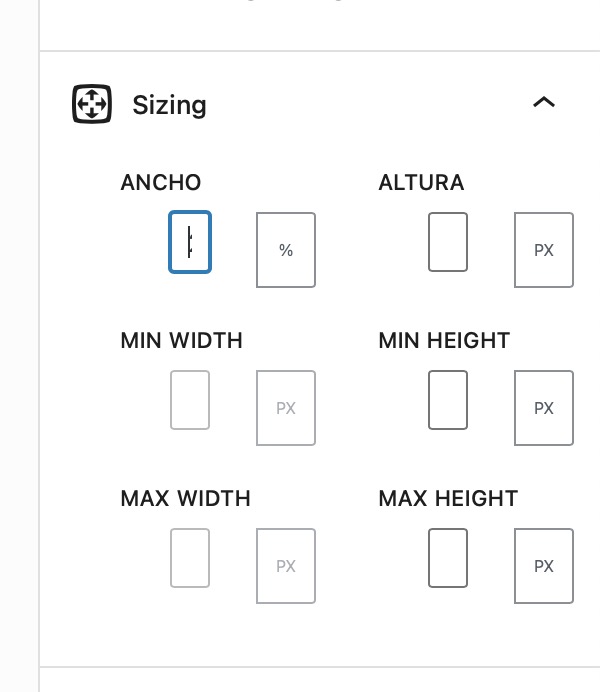Click the ANCHO field label
Image resolution: width=600 pixels, height=692 pixels.
click(161, 182)
